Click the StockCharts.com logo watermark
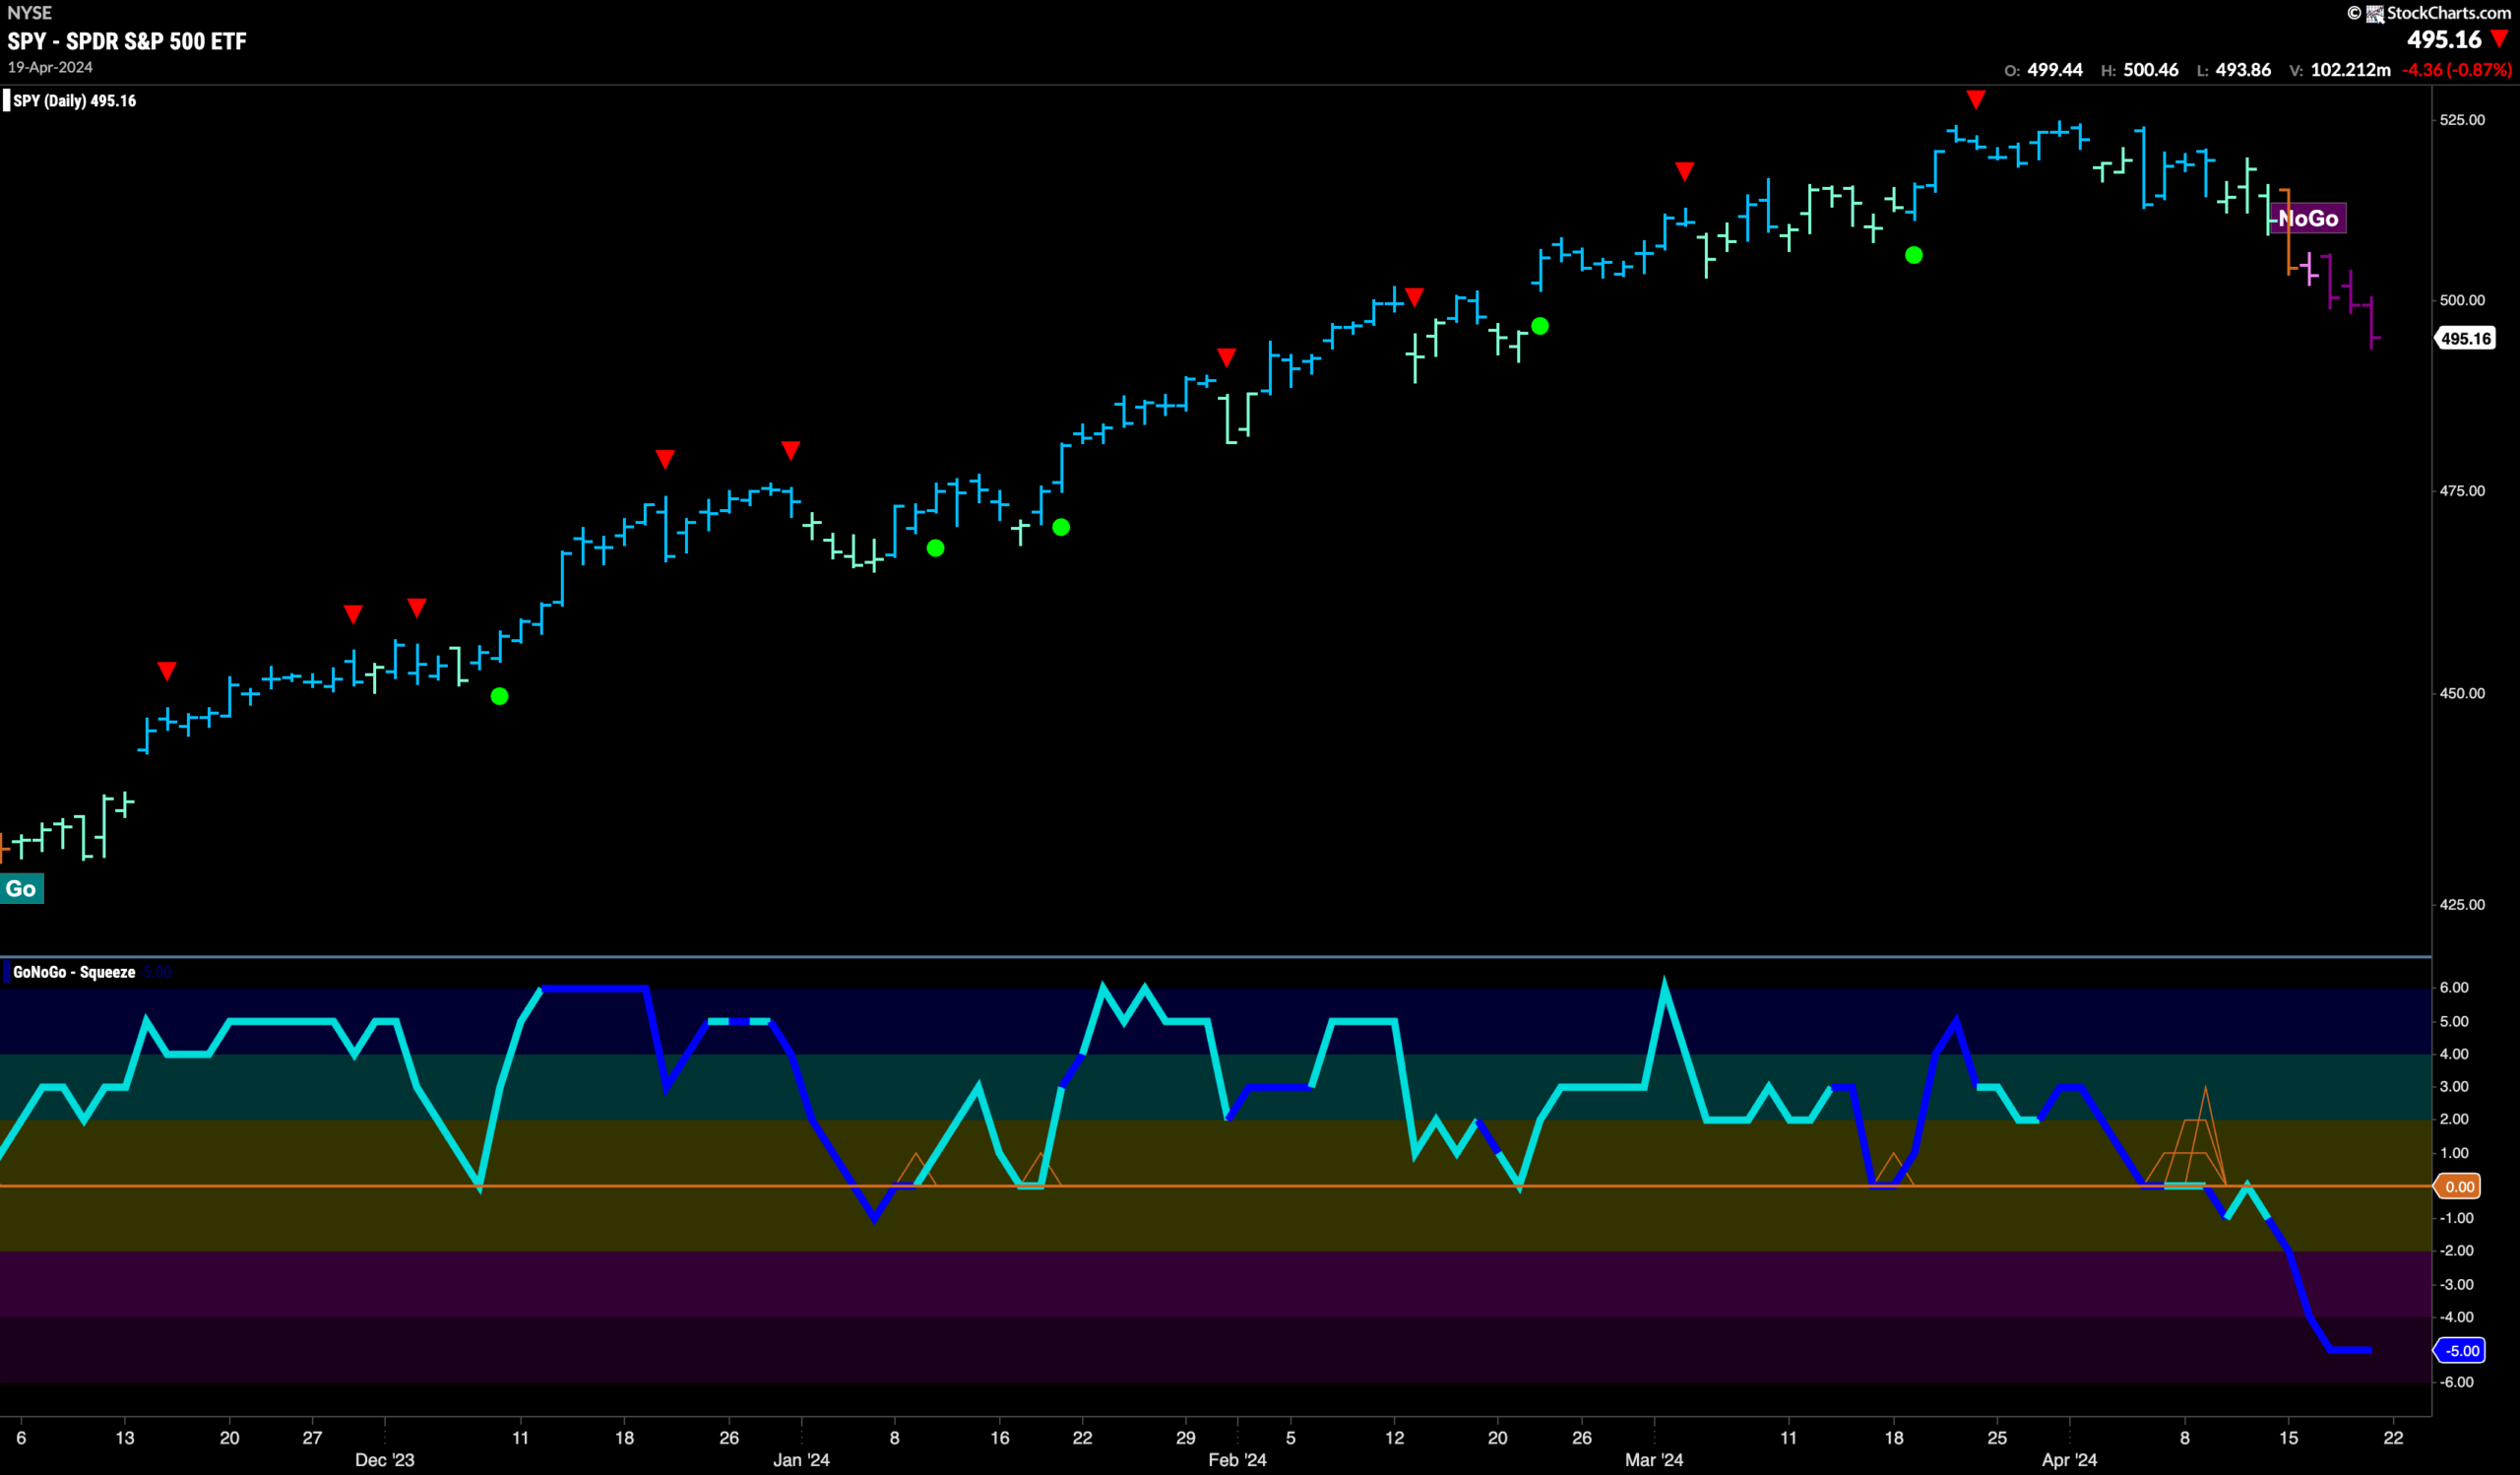The width and height of the screenshot is (2520, 1475). [x=2430, y=13]
